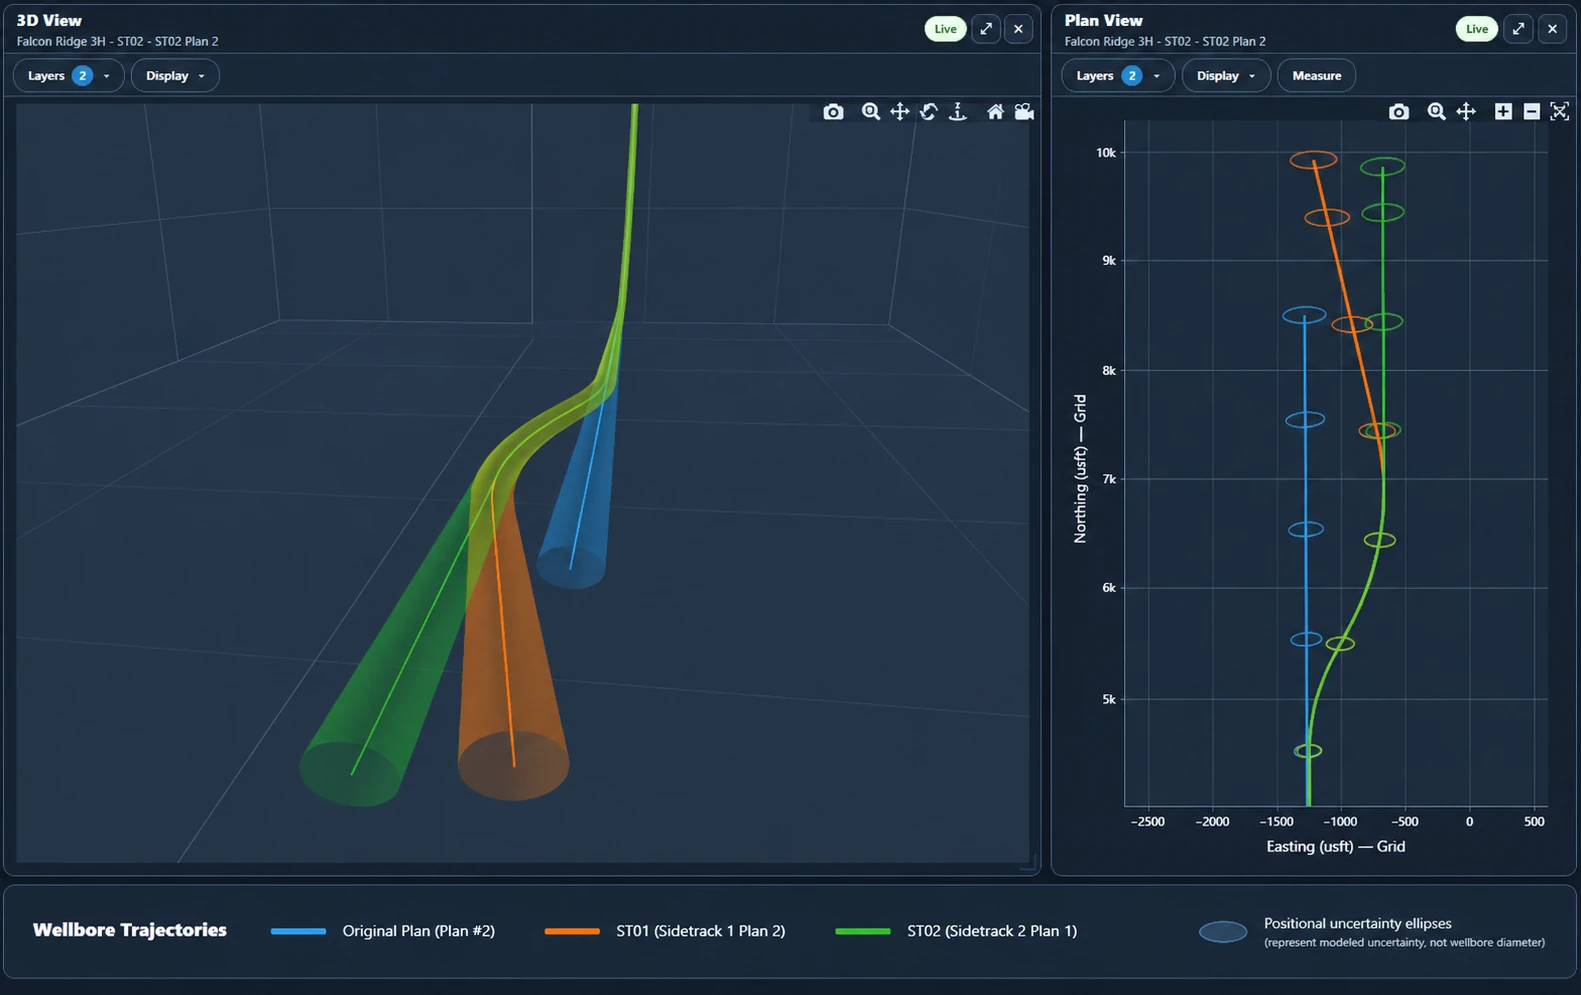Click the '−2500' easting tick label

click(x=1147, y=821)
